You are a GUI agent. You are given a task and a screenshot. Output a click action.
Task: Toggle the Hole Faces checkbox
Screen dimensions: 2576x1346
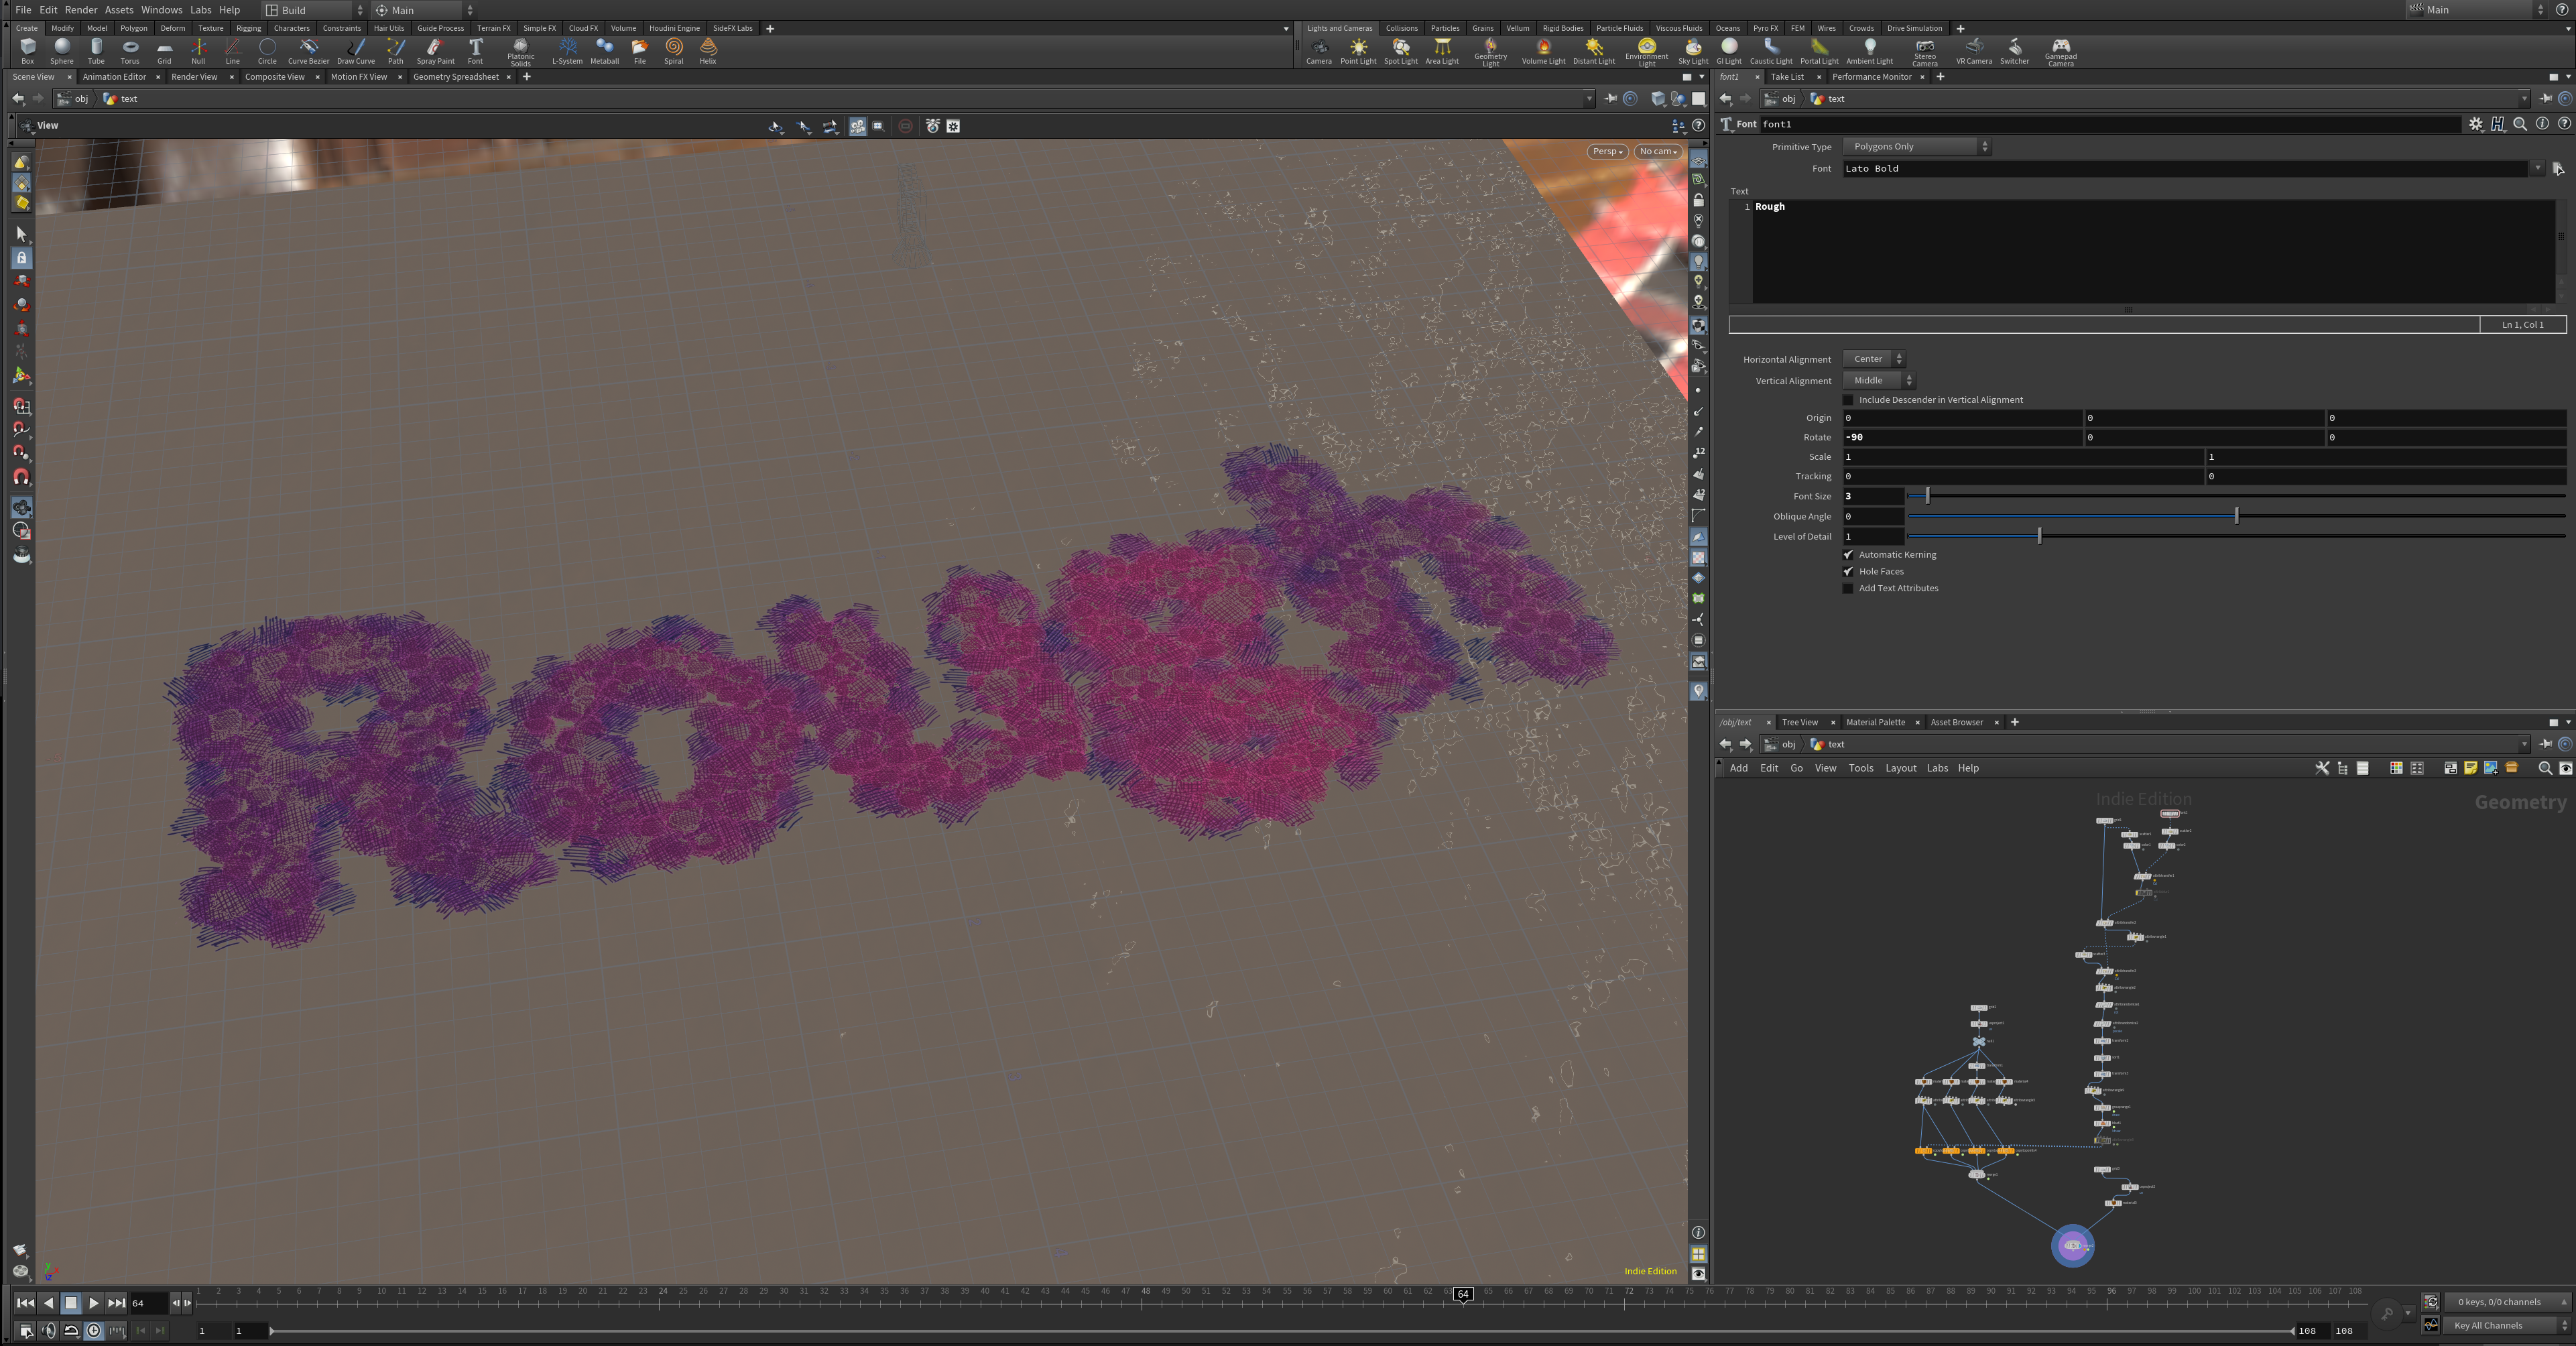pyautogui.click(x=1848, y=572)
